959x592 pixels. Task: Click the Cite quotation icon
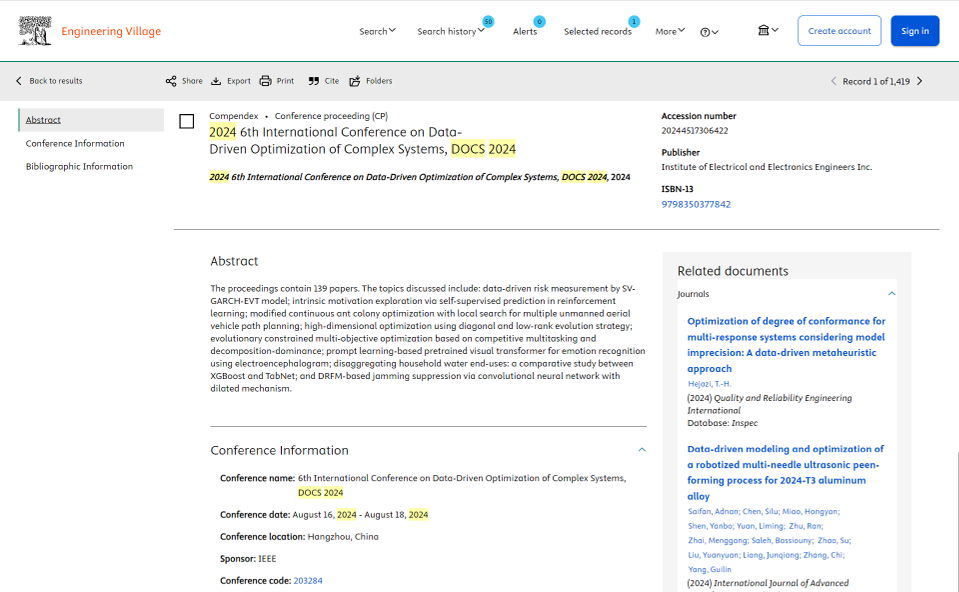(314, 81)
